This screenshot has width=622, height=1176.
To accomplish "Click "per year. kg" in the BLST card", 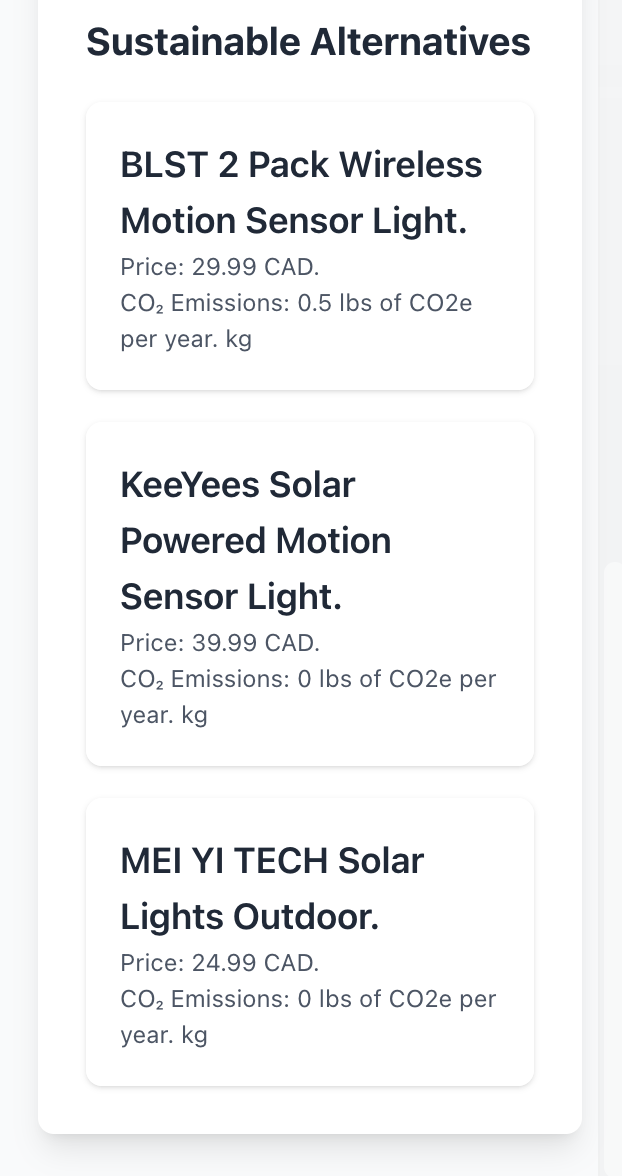I will [186, 339].
